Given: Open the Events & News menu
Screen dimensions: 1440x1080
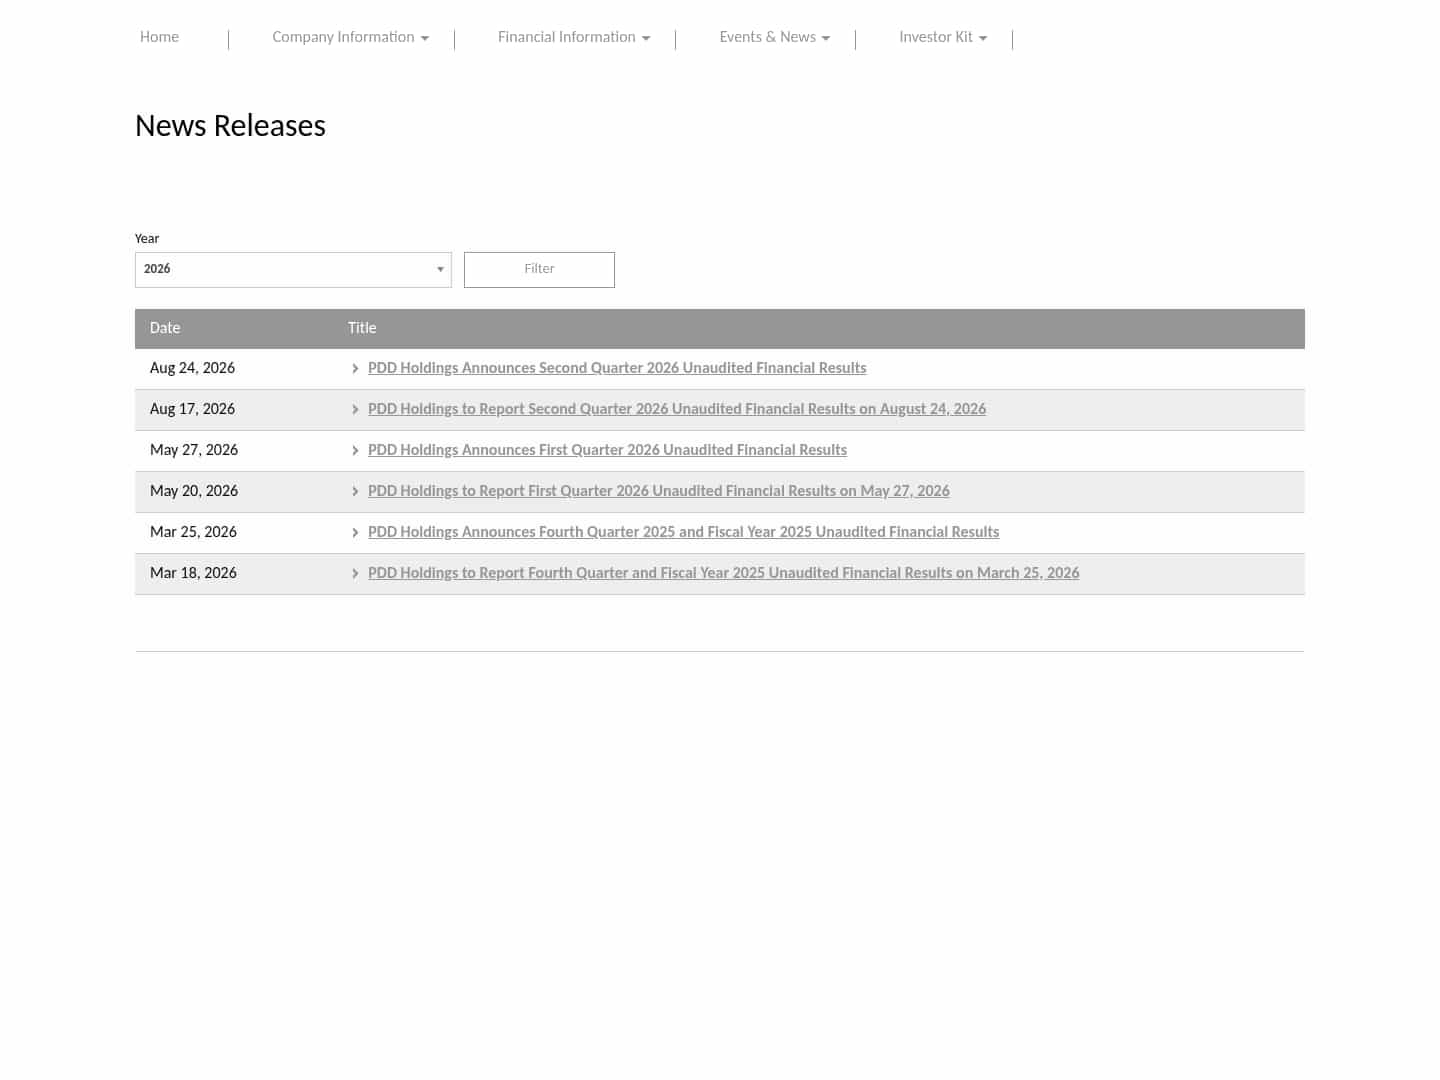Looking at the screenshot, I should click(x=775, y=37).
